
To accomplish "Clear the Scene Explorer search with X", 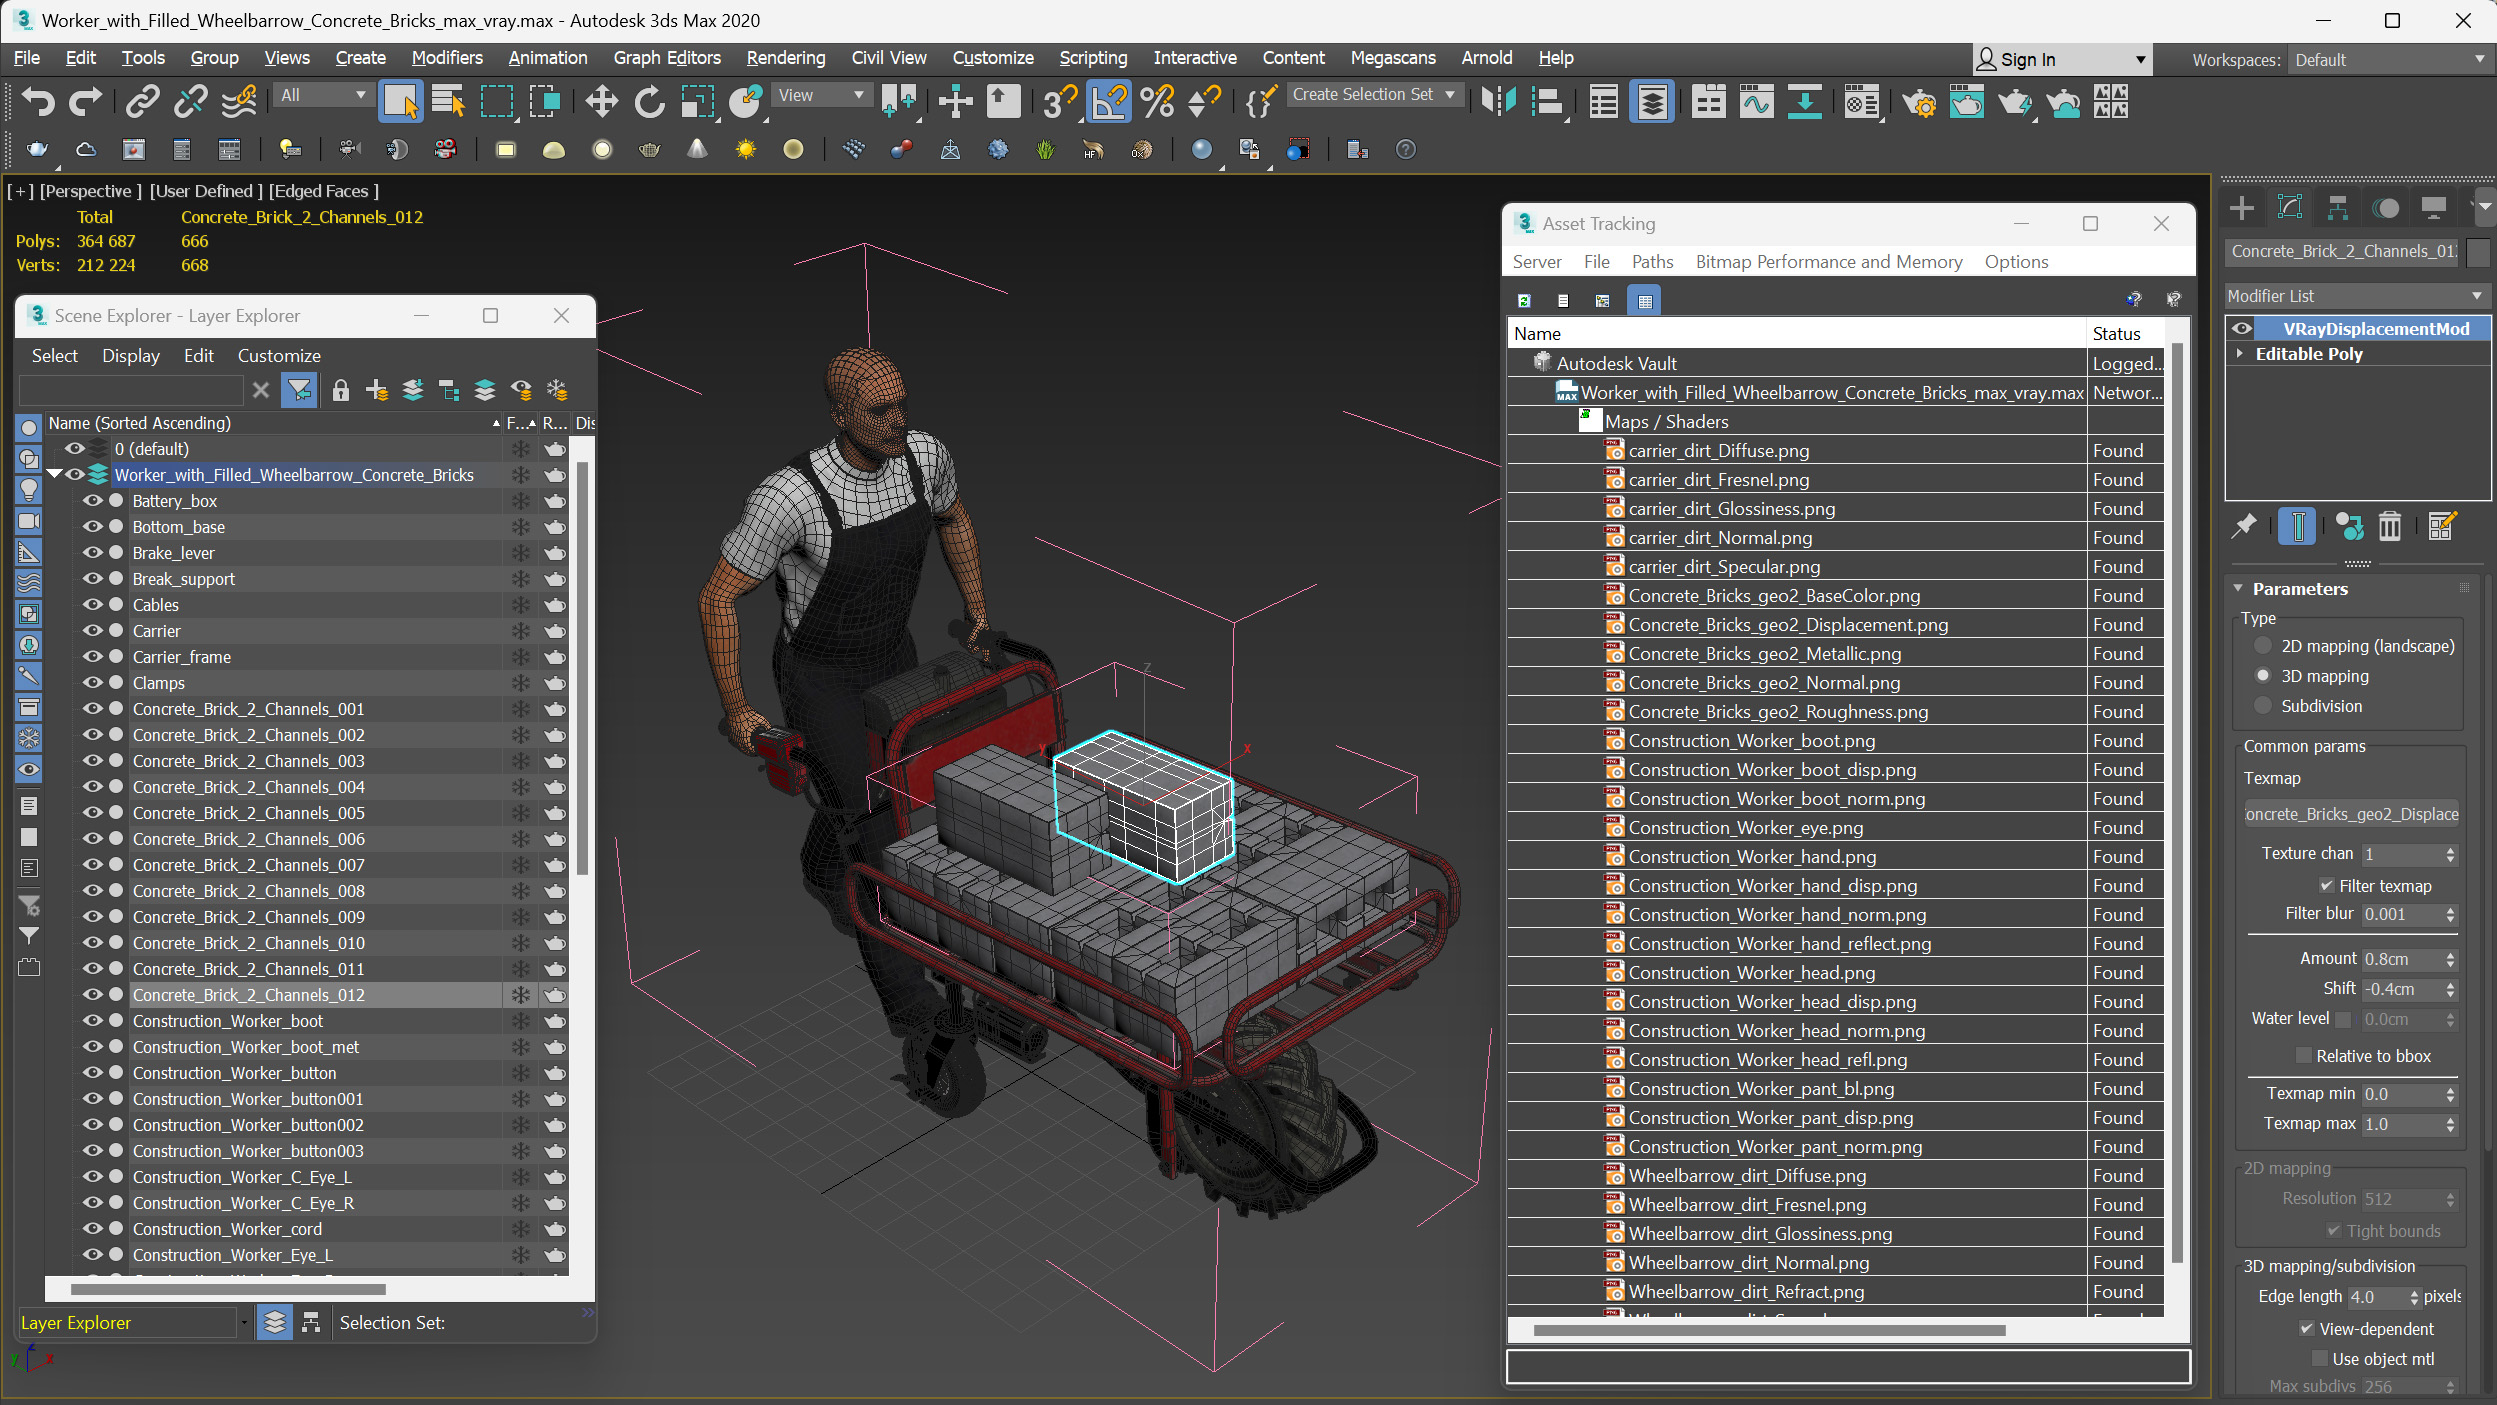I will [261, 390].
